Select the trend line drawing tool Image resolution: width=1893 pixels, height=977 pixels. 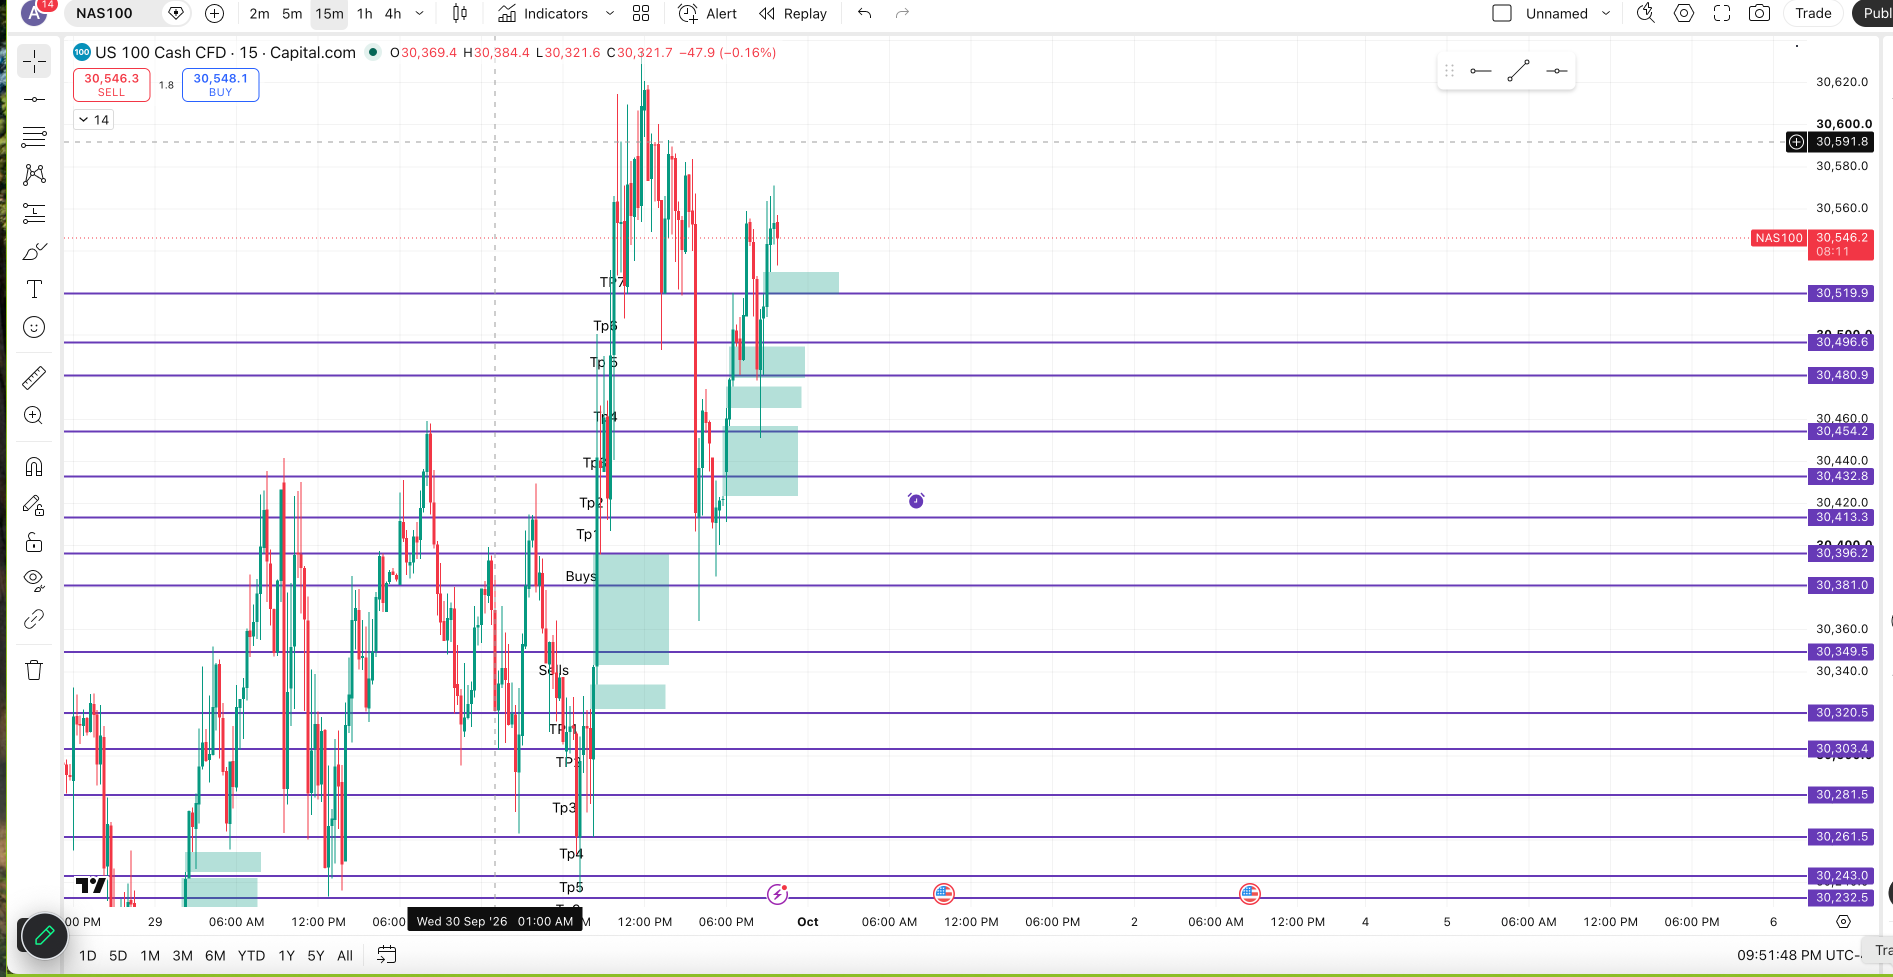pos(34,99)
